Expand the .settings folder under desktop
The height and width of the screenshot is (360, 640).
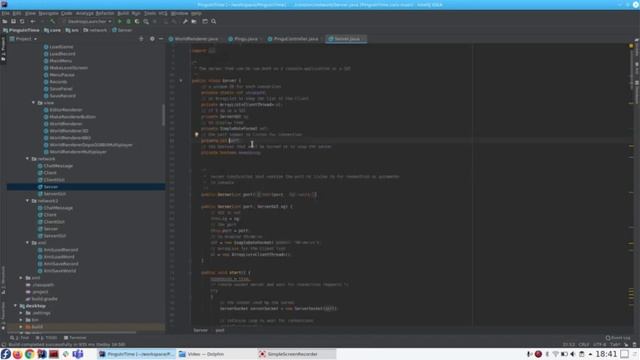(x=21, y=313)
